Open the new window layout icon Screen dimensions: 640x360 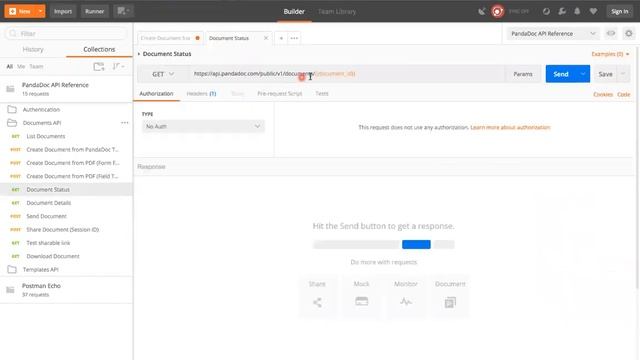(x=123, y=11)
